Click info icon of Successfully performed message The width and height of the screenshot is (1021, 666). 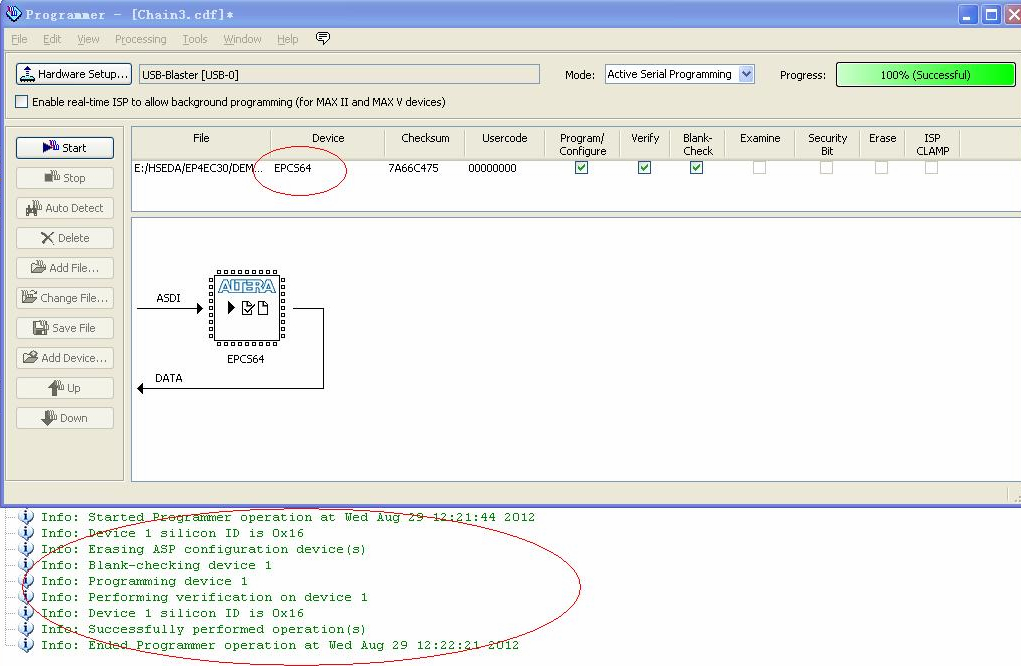[x=26, y=629]
